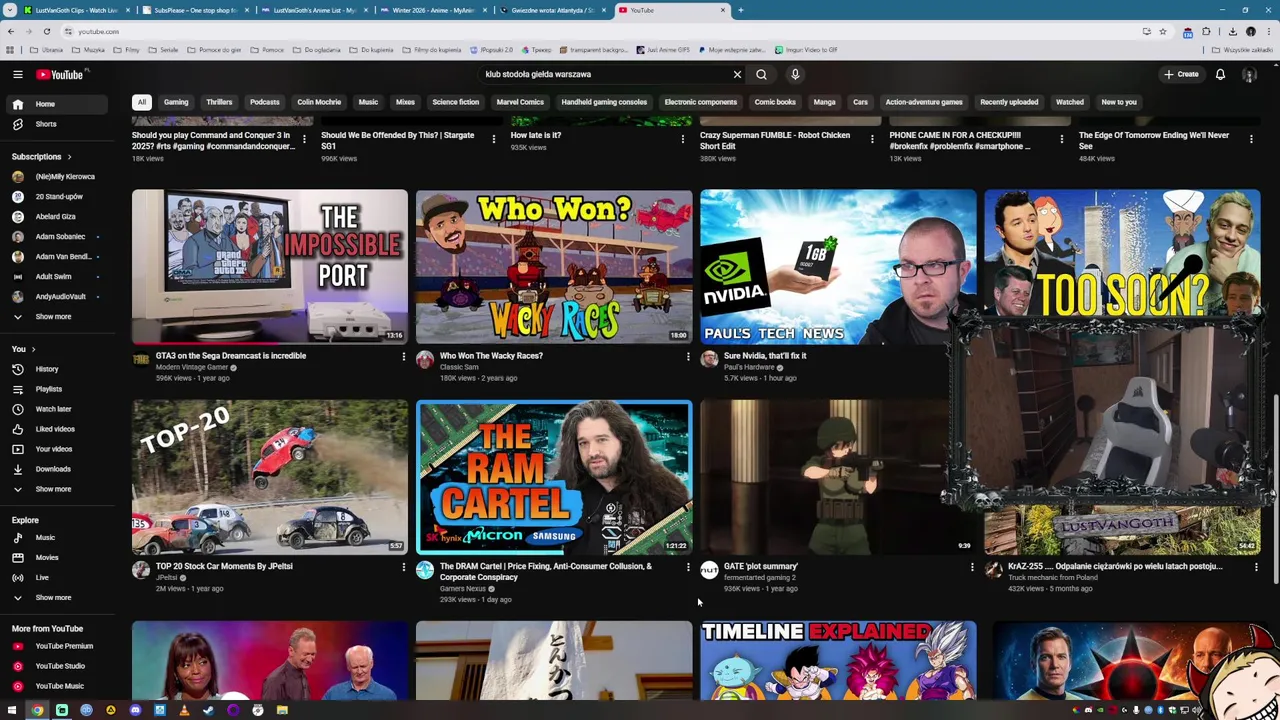Open Paul's Hardware channel link
Image resolution: width=1280 pixels, height=720 pixels.
[749, 367]
